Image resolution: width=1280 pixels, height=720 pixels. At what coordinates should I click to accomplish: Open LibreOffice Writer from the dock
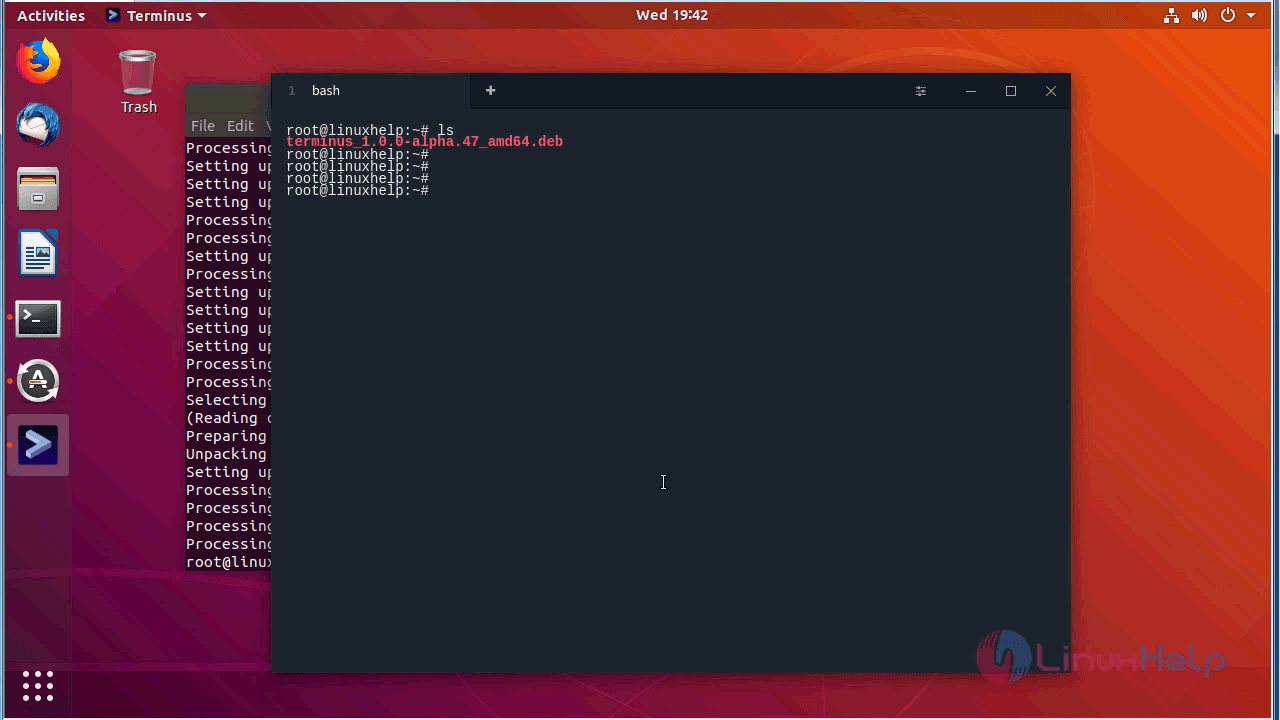click(x=38, y=253)
